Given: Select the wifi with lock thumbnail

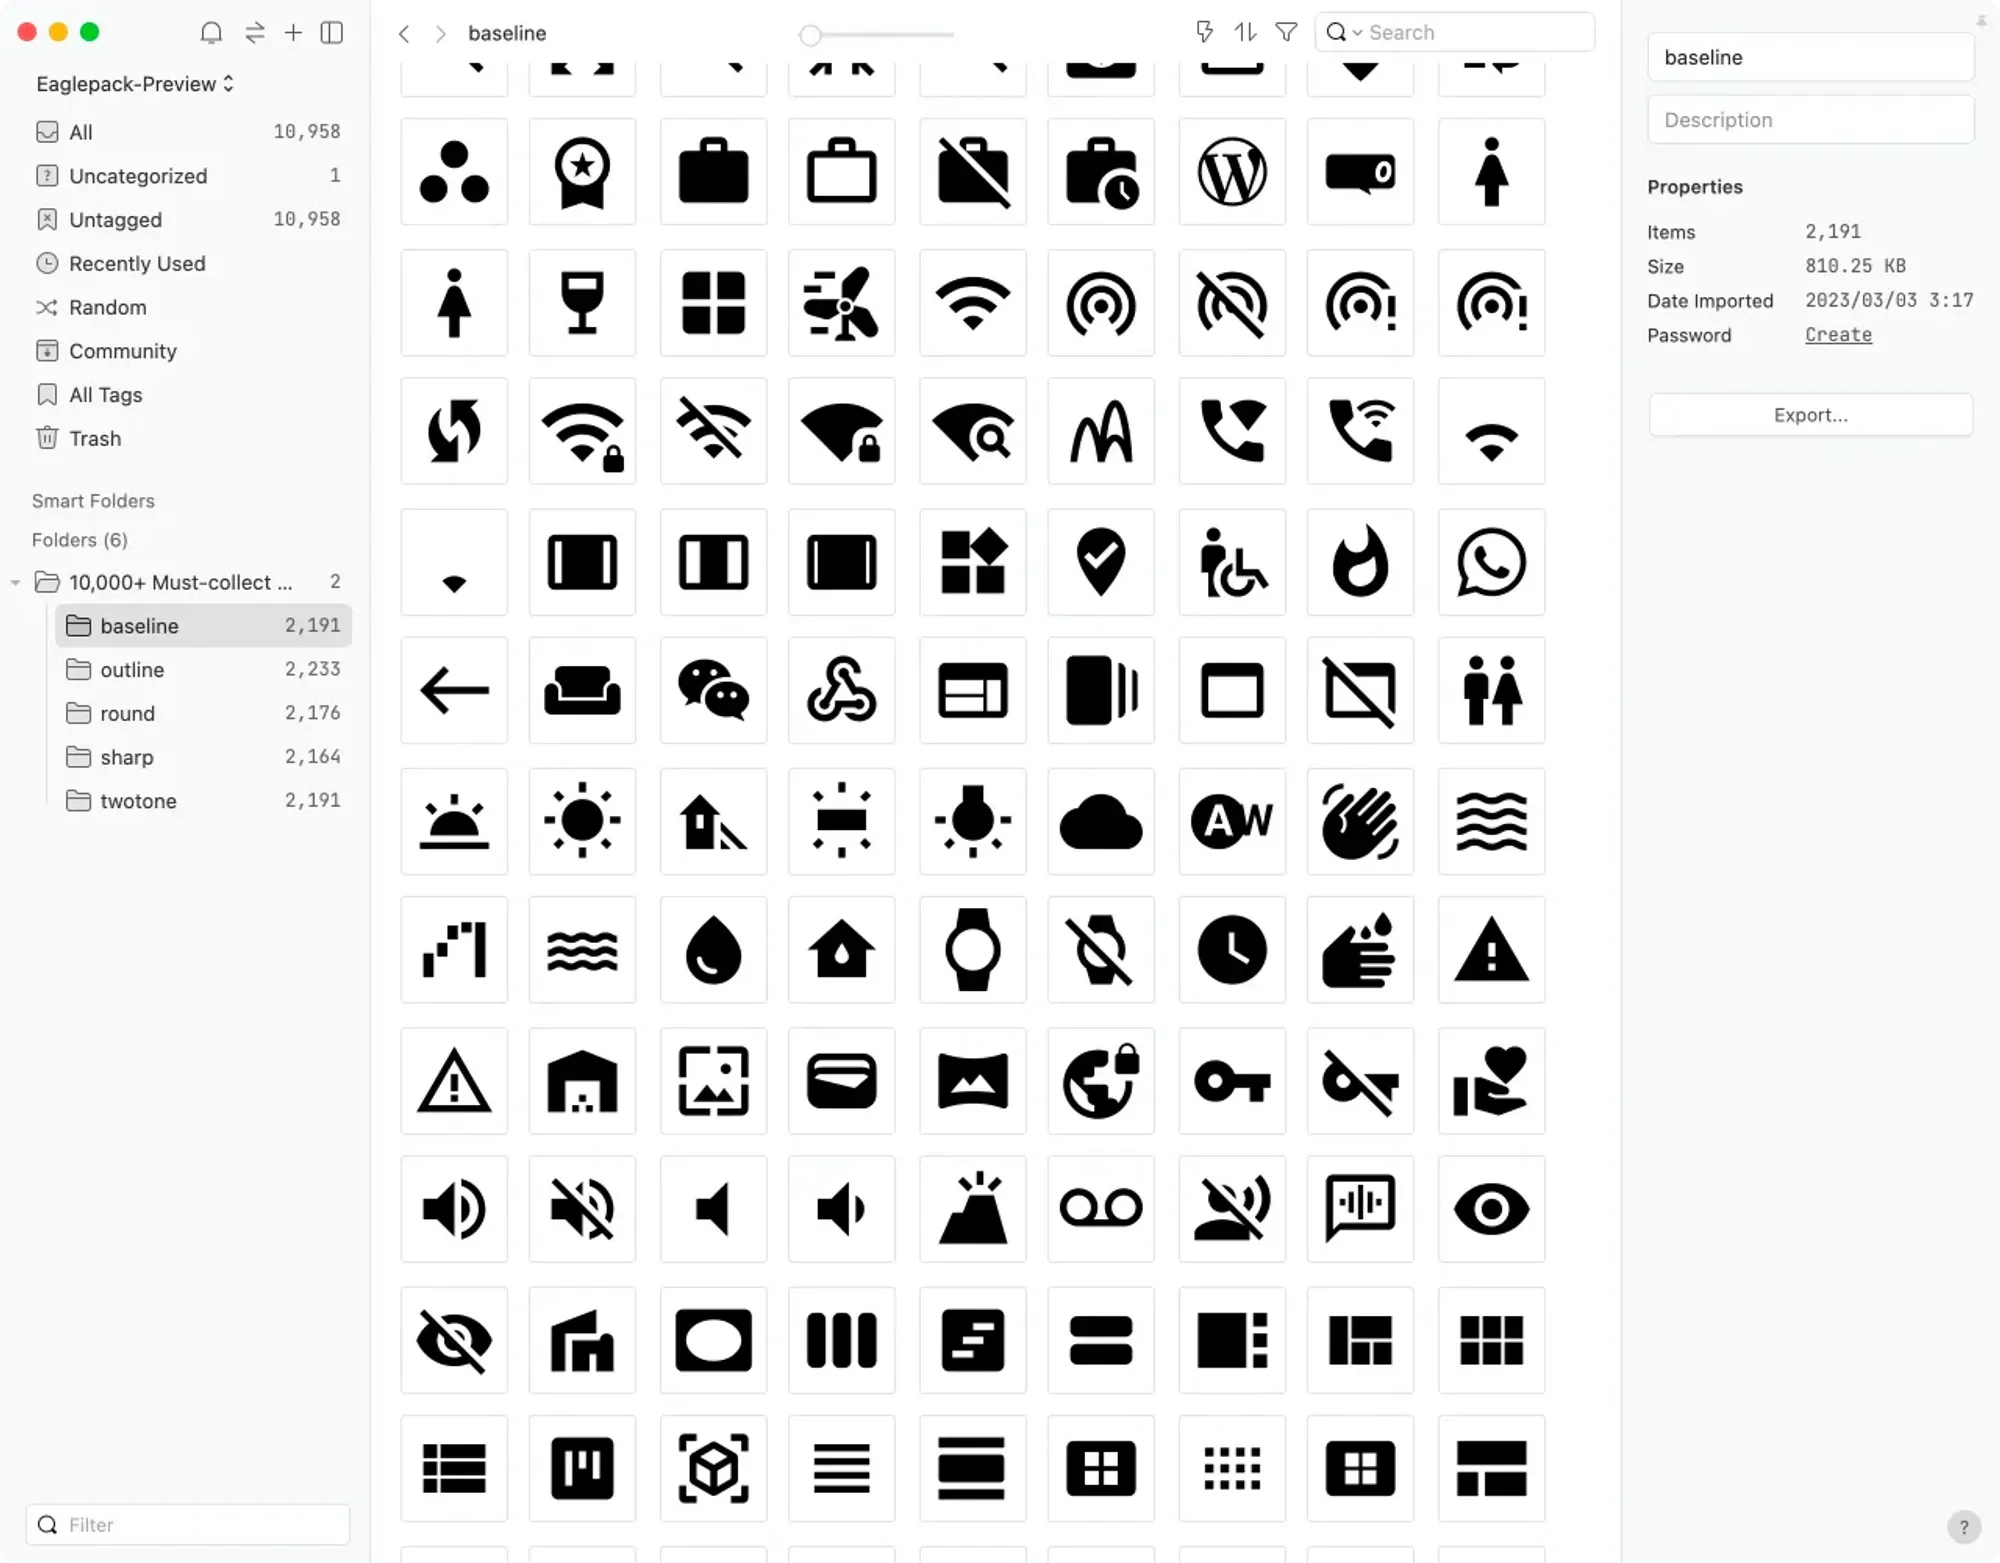Looking at the screenshot, I should [x=582, y=431].
